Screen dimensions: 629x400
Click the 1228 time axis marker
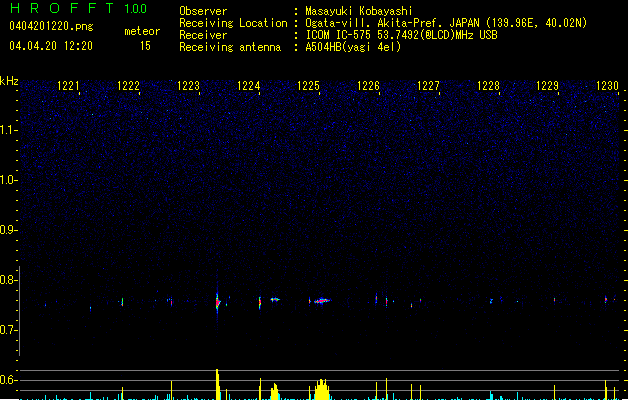488,86
